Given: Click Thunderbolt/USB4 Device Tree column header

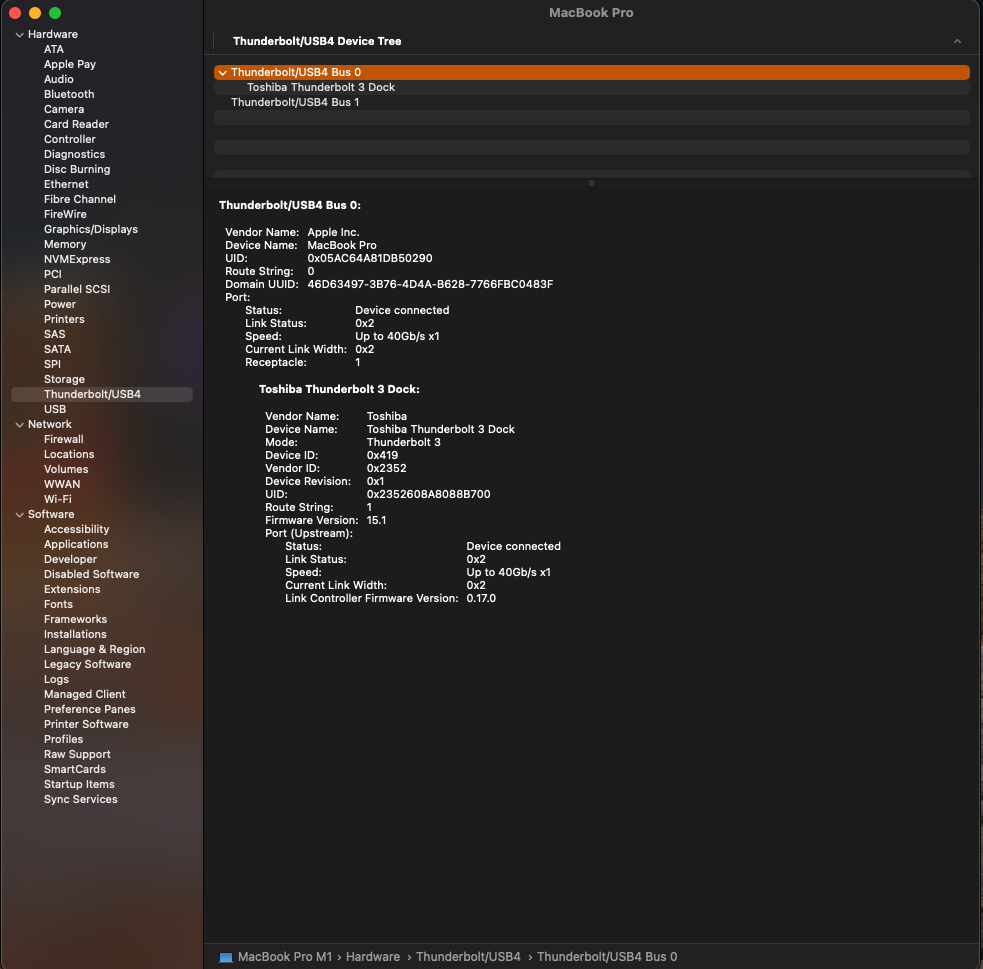Looking at the screenshot, I should pyautogui.click(x=317, y=41).
